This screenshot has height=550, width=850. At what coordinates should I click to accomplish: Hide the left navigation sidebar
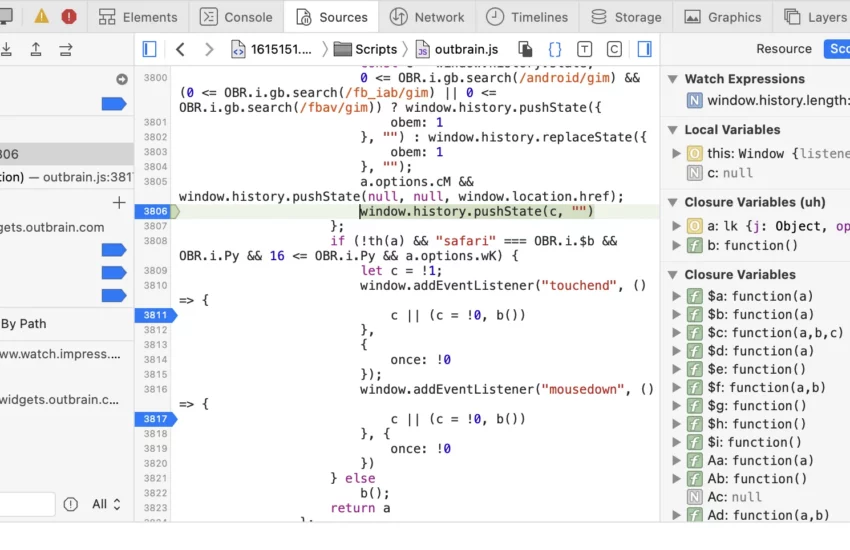[x=149, y=49]
